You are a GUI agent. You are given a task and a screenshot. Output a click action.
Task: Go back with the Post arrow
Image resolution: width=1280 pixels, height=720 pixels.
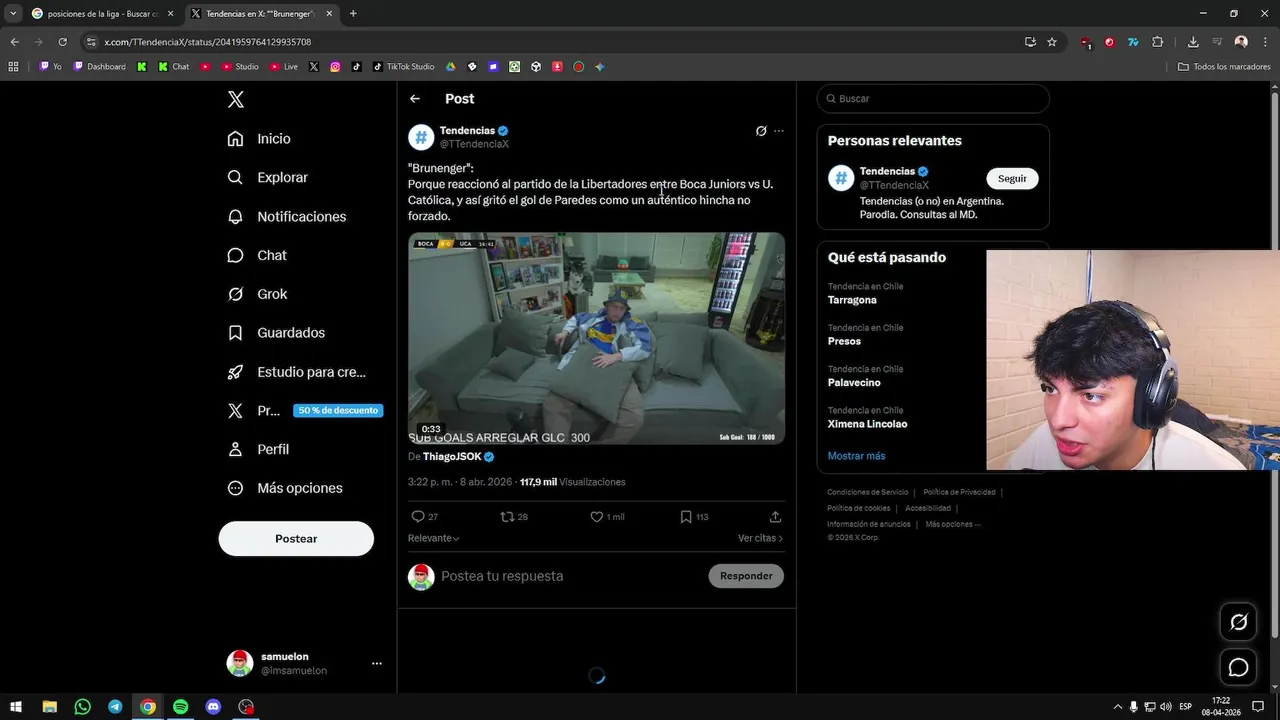[415, 99]
